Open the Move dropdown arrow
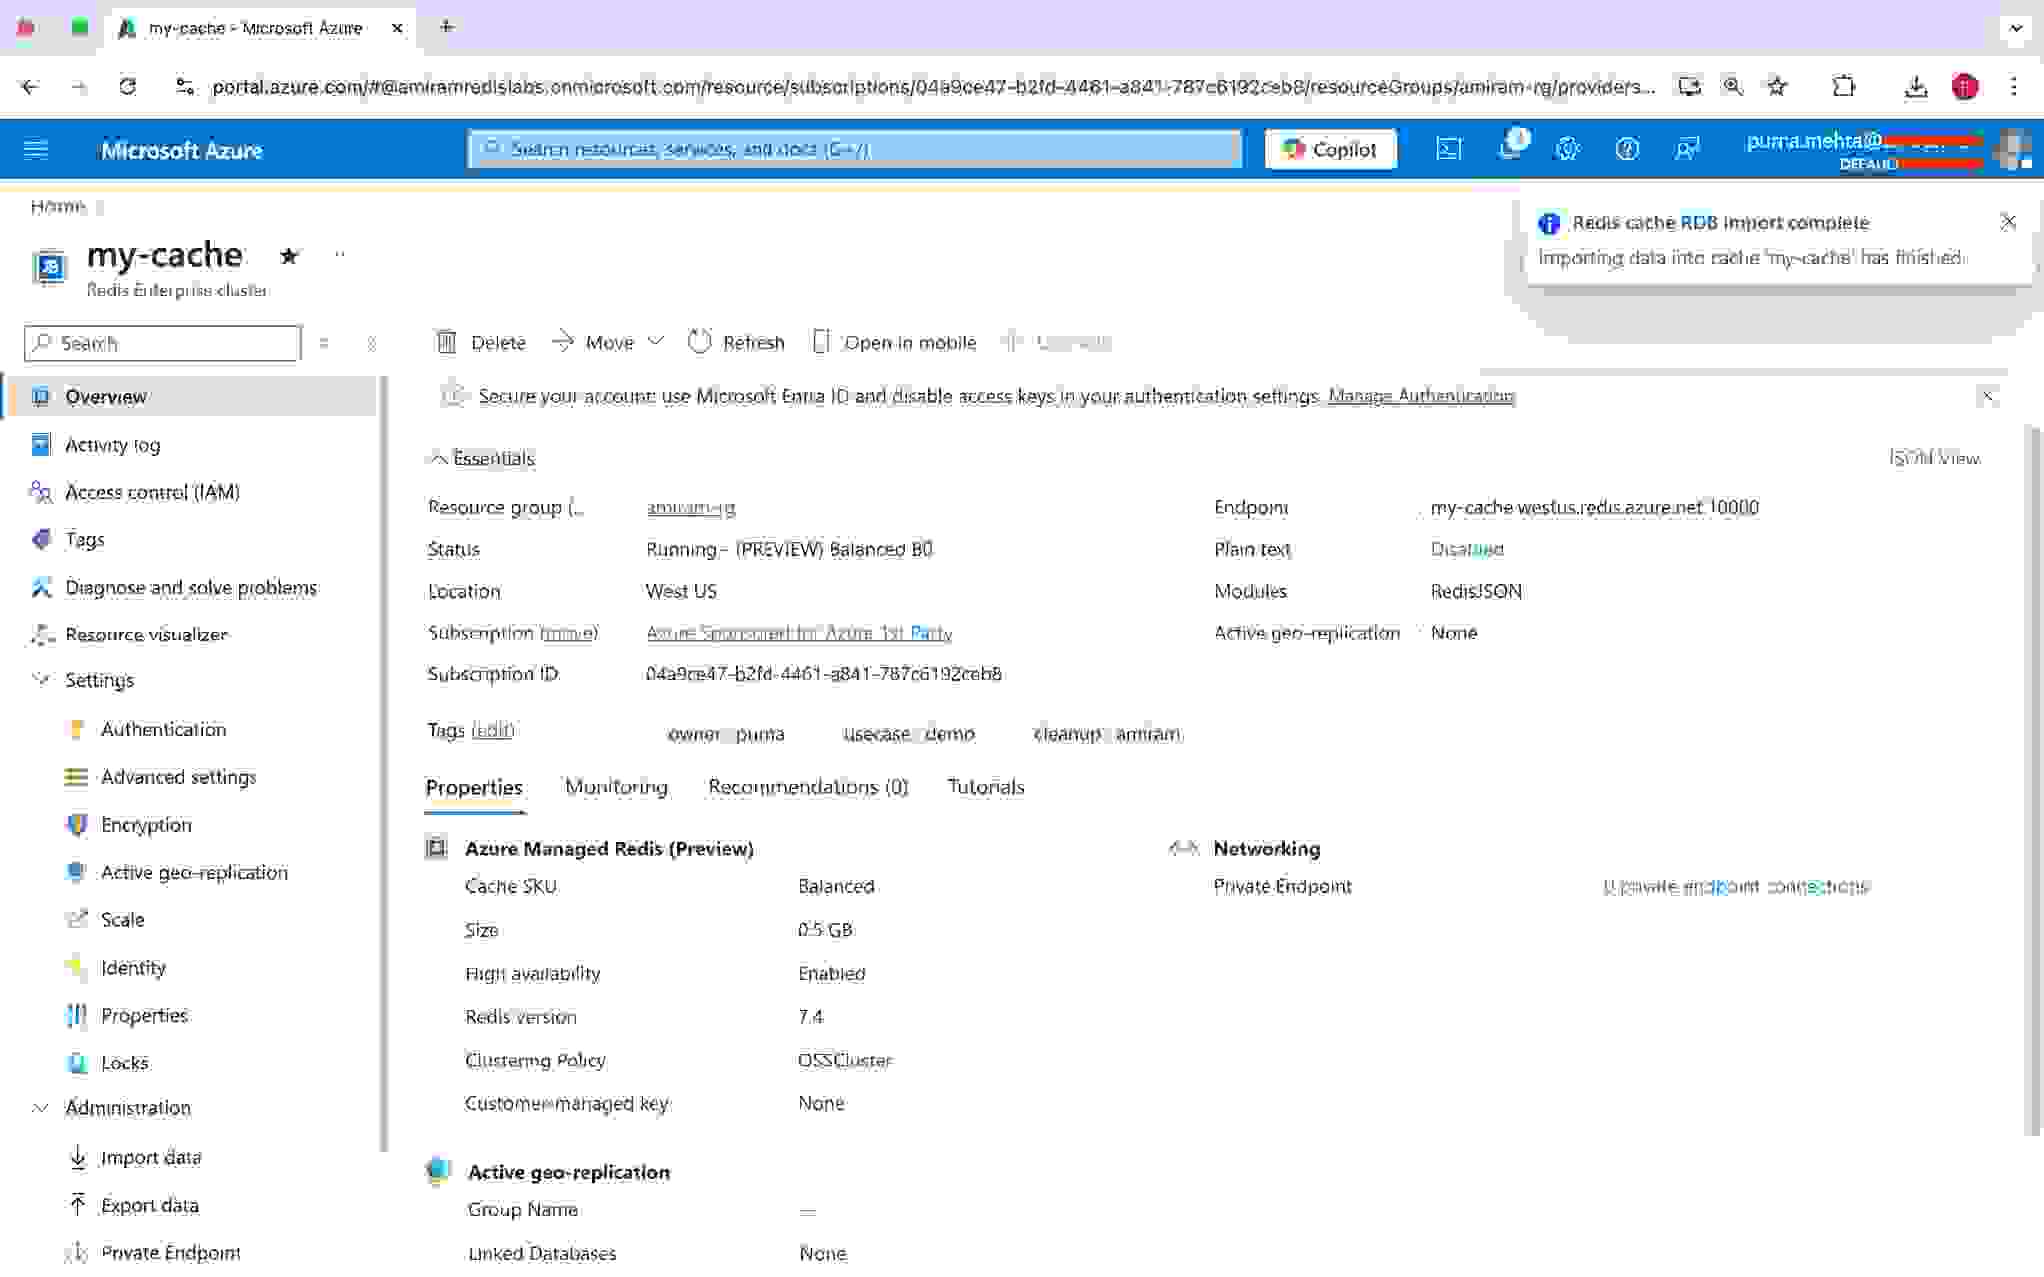Screen dimensions: 2044x1277 [656, 342]
